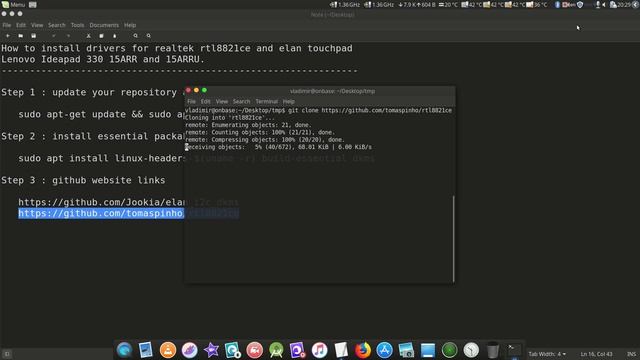Click the paste toolbar icon
Viewport: 640px width, 360px height.
115,36
